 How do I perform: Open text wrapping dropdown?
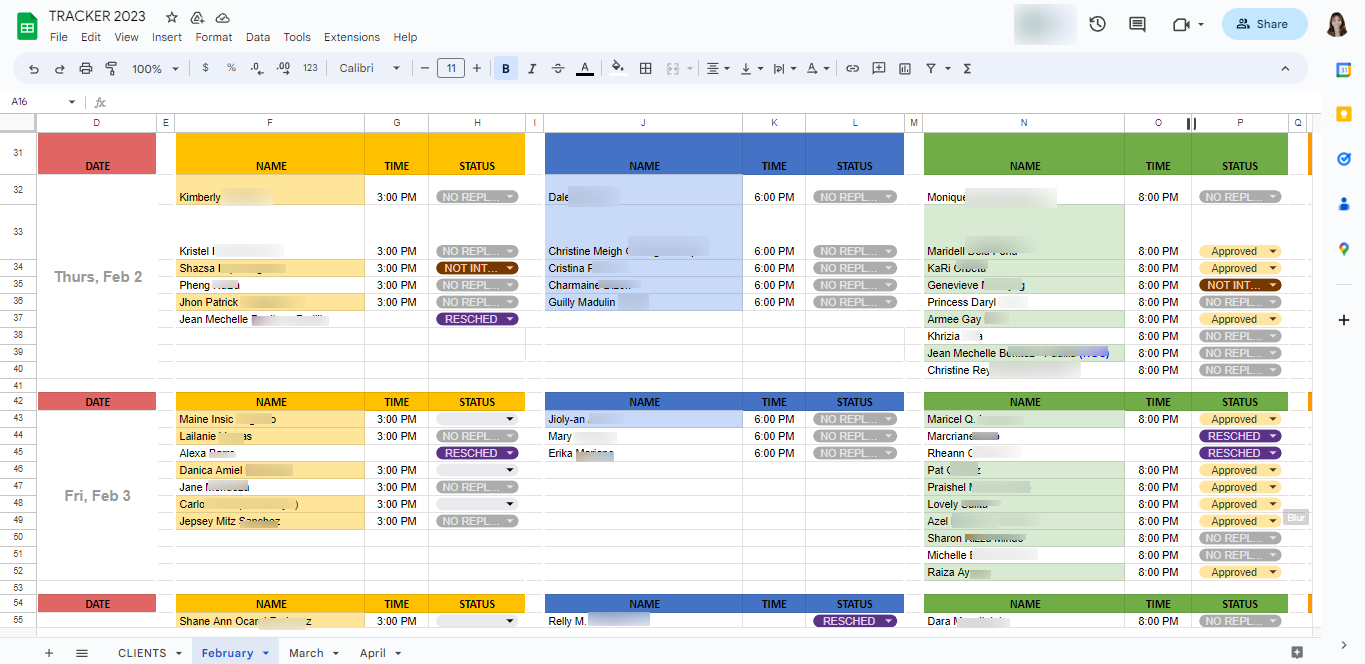coord(783,69)
